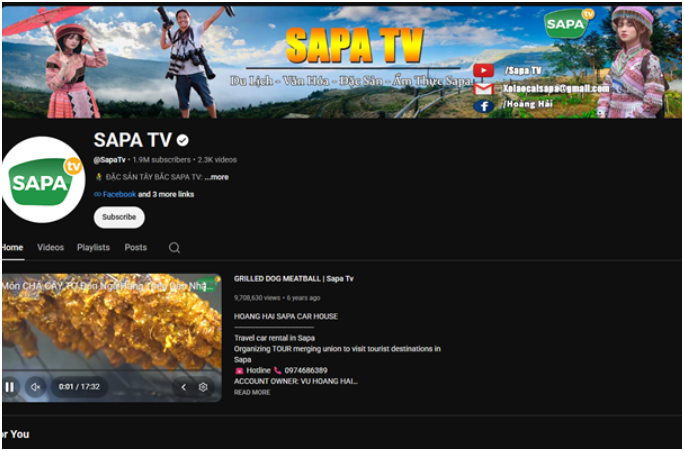Click the verified checkmark badge
This screenshot has width=684, height=451.
[x=182, y=140]
